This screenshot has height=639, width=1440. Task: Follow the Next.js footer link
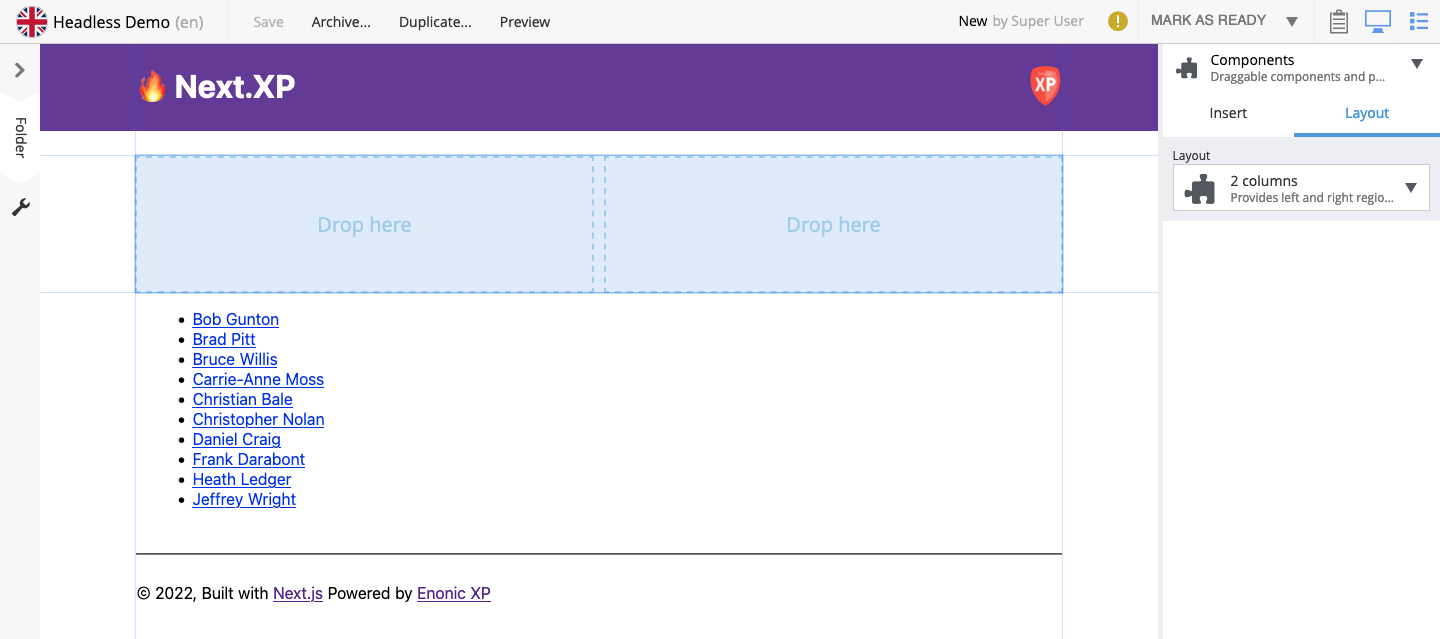(x=298, y=593)
